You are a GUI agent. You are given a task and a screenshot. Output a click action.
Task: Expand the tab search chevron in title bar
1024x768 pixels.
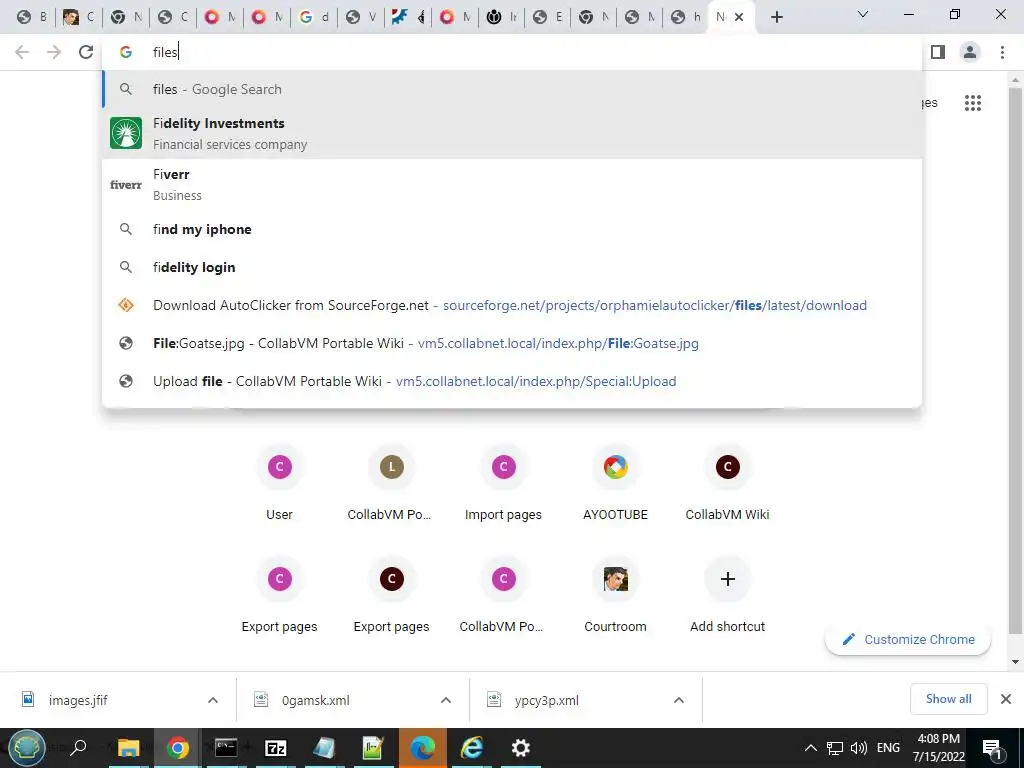[863, 14]
